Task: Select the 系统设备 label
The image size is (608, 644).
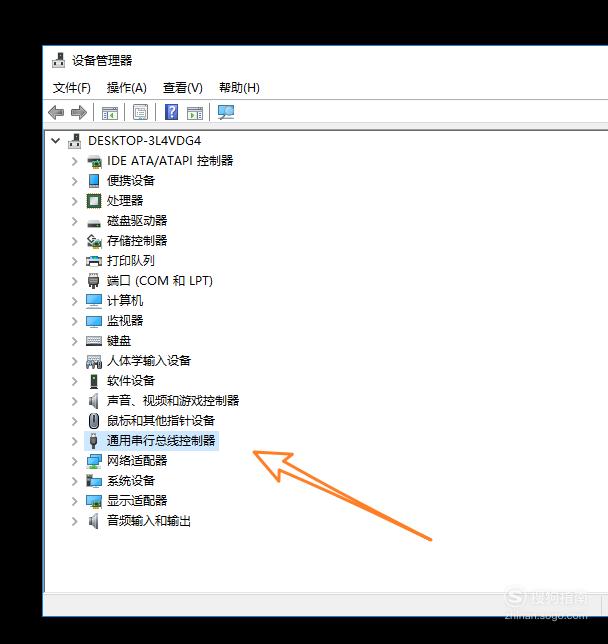Action: pyautogui.click(x=131, y=481)
